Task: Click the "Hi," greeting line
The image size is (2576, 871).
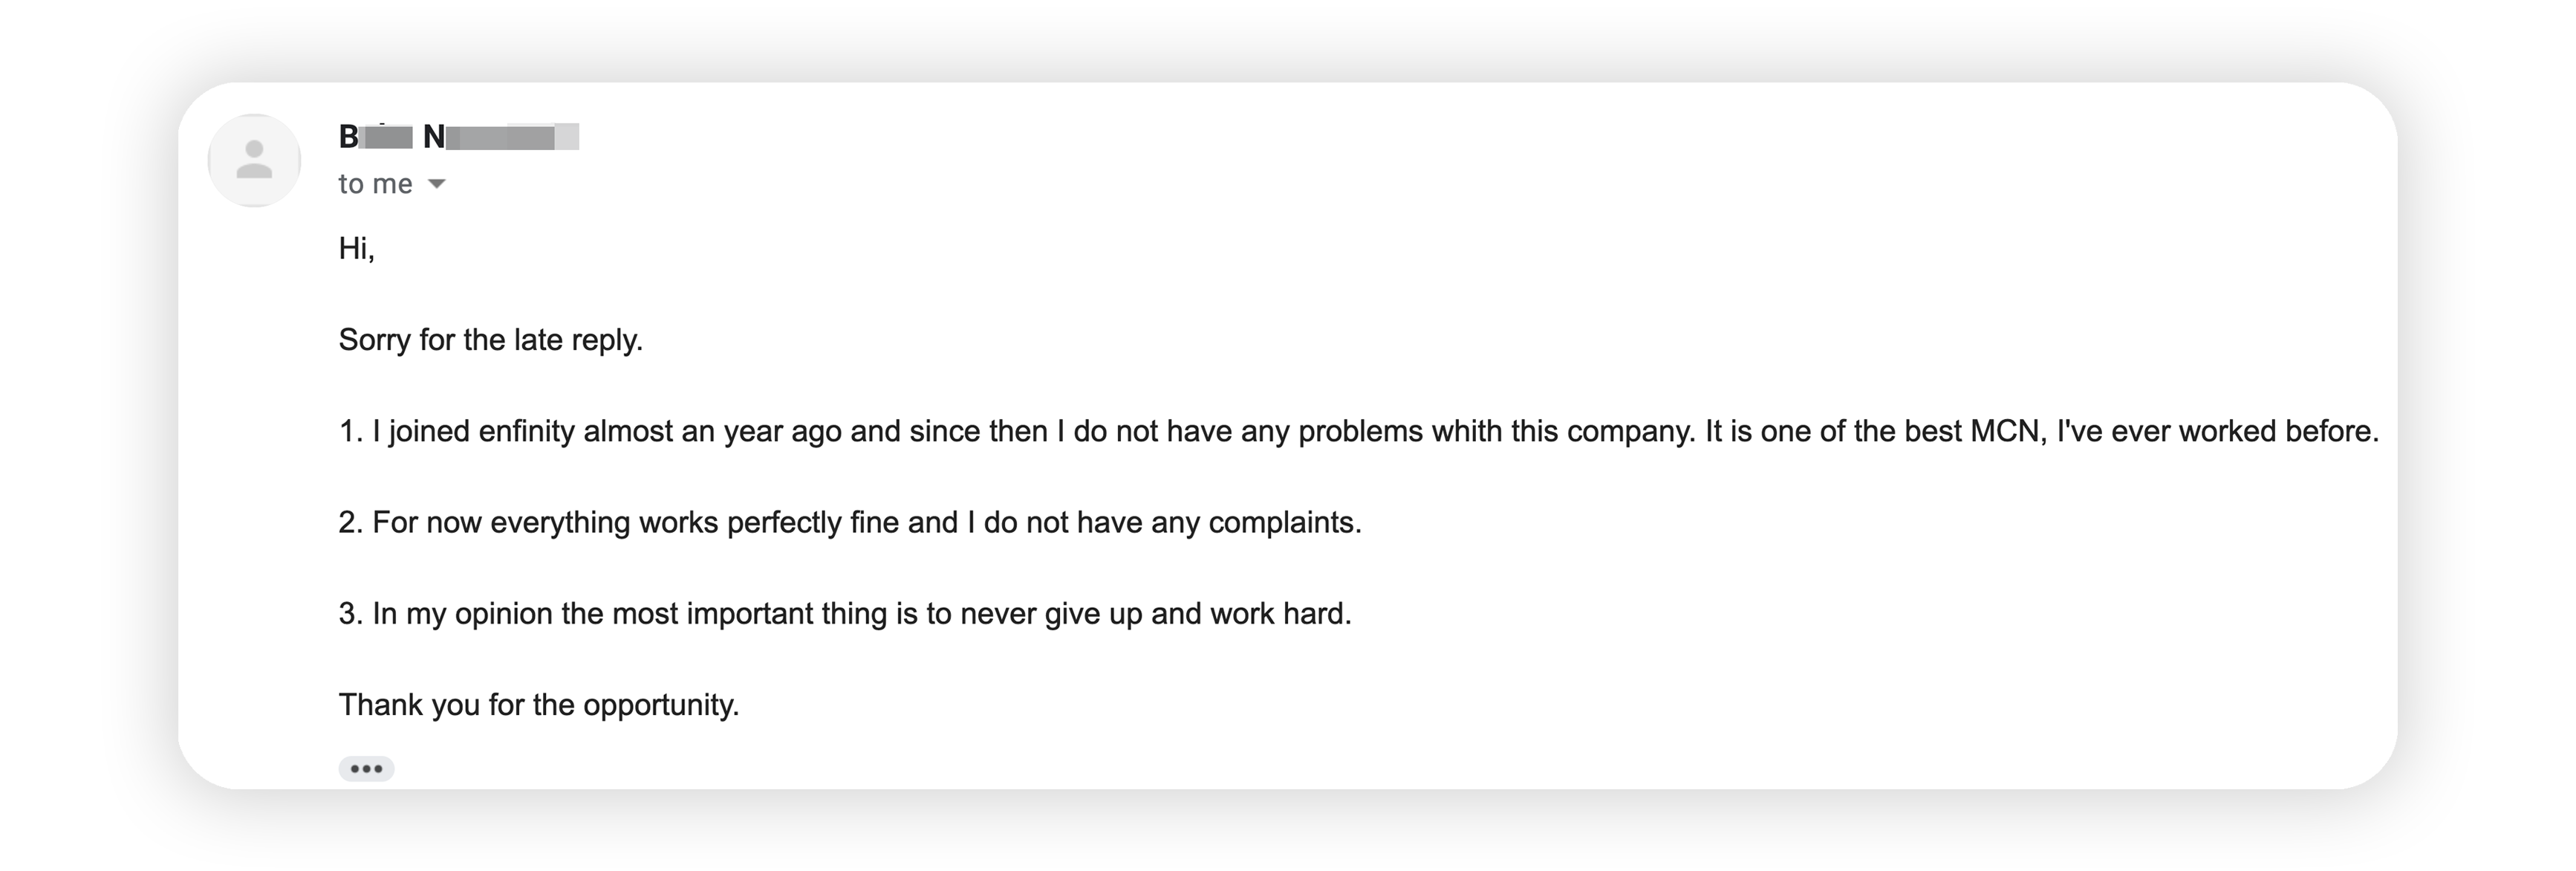Action: pyautogui.click(x=357, y=248)
